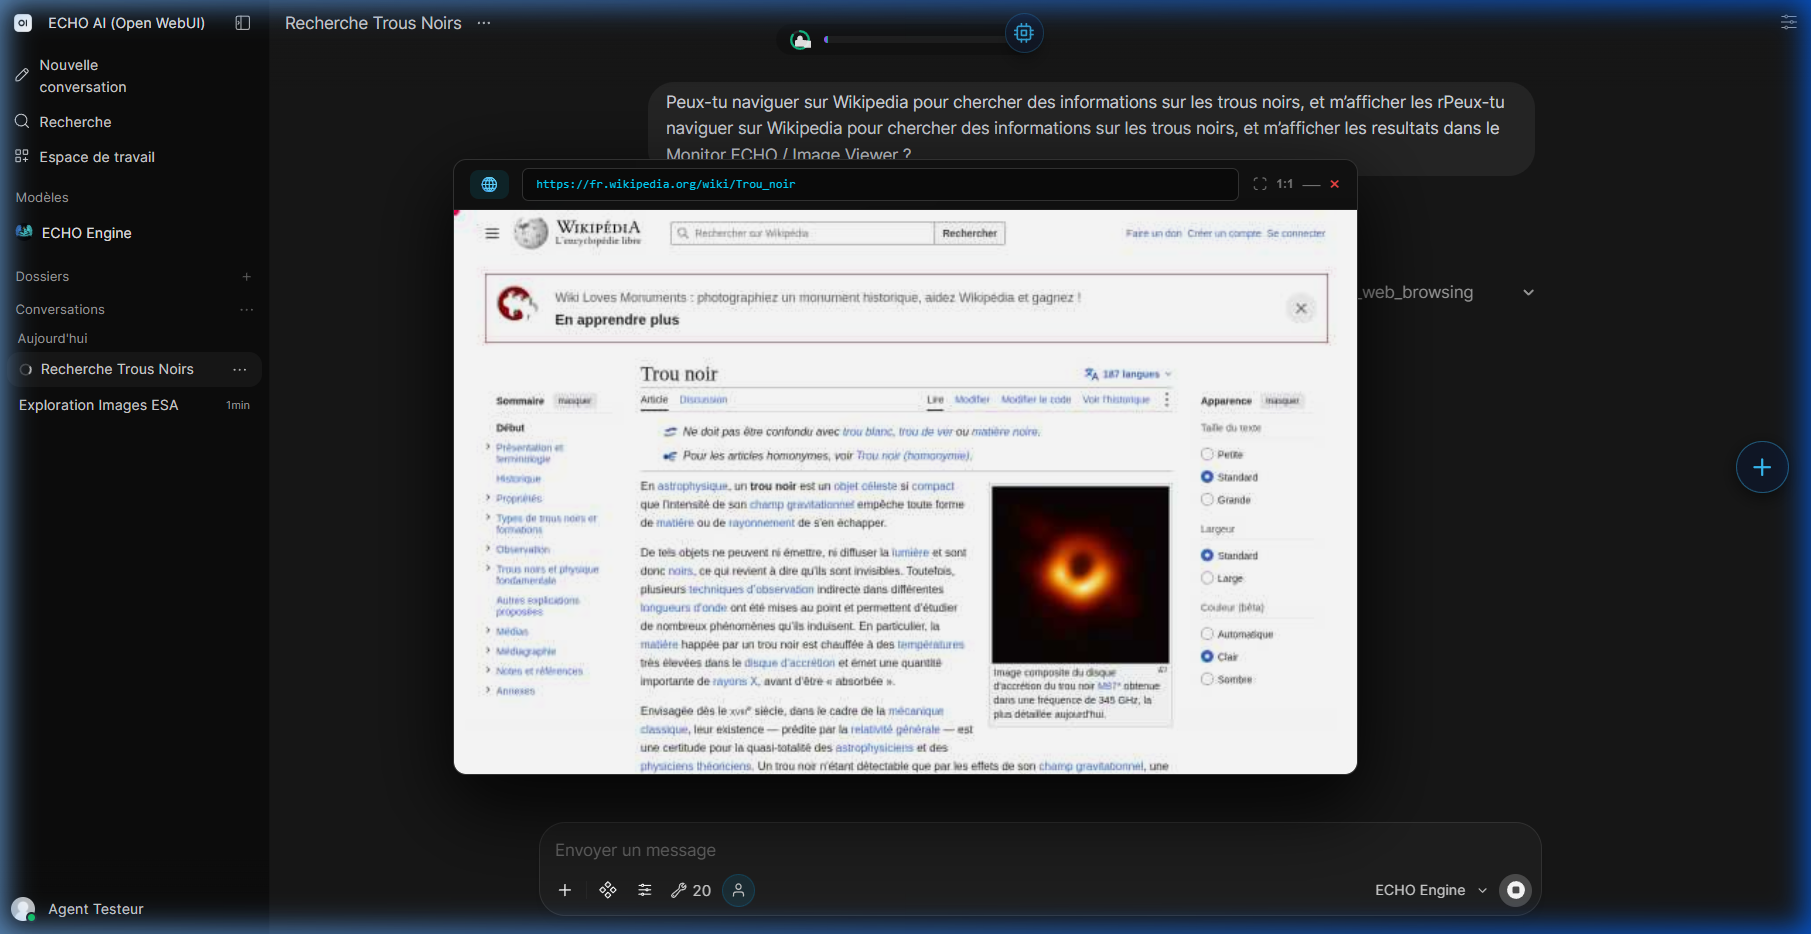Open the Modifier le code tab

pyautogui.click(x=1036, y=400)
